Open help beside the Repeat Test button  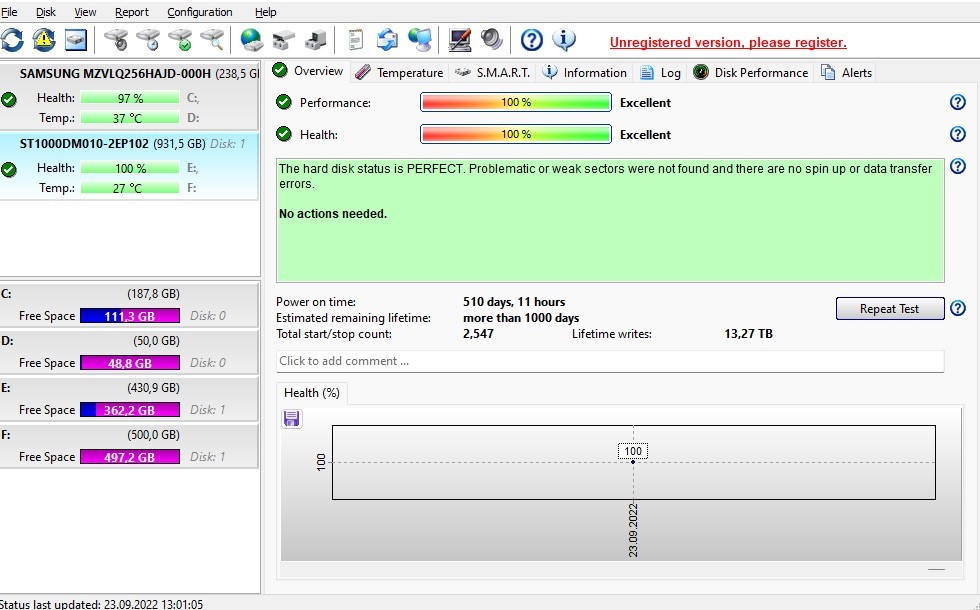[958, 308]
